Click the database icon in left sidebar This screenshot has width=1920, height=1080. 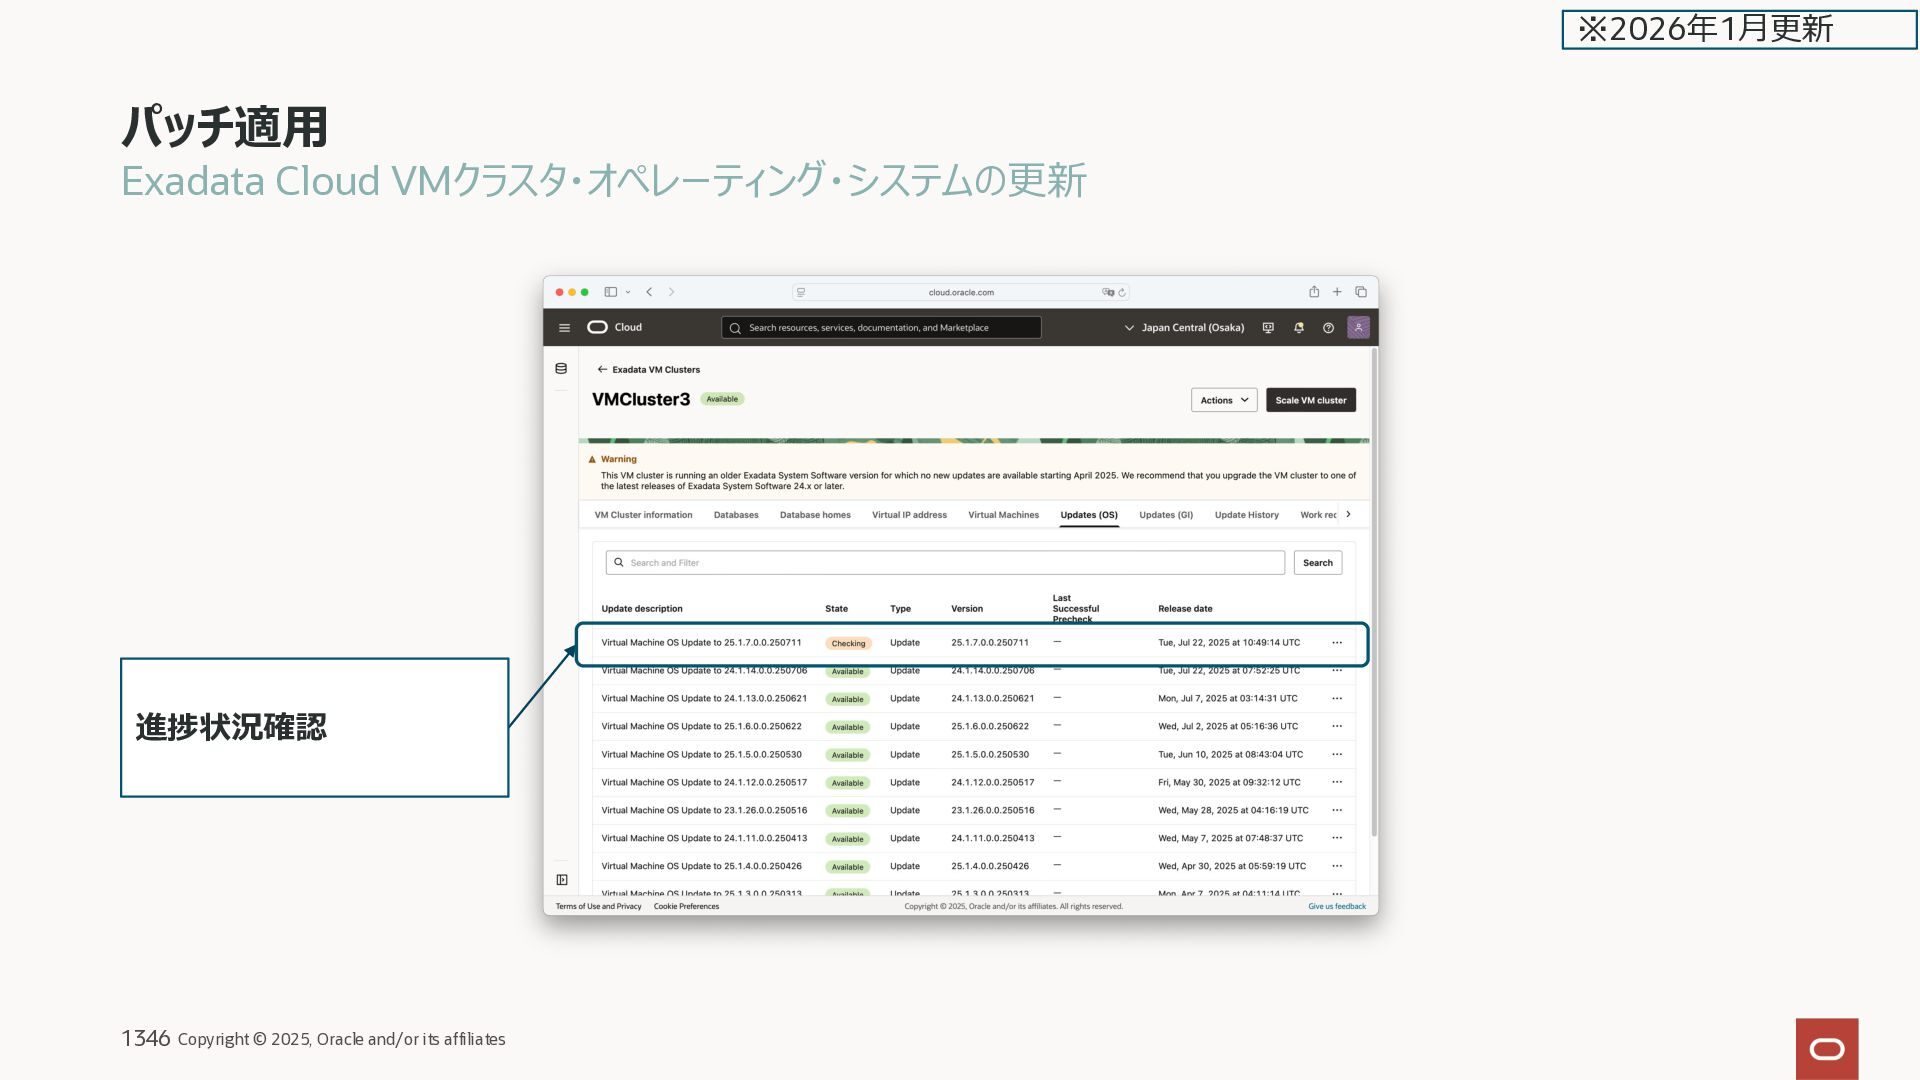561,369
